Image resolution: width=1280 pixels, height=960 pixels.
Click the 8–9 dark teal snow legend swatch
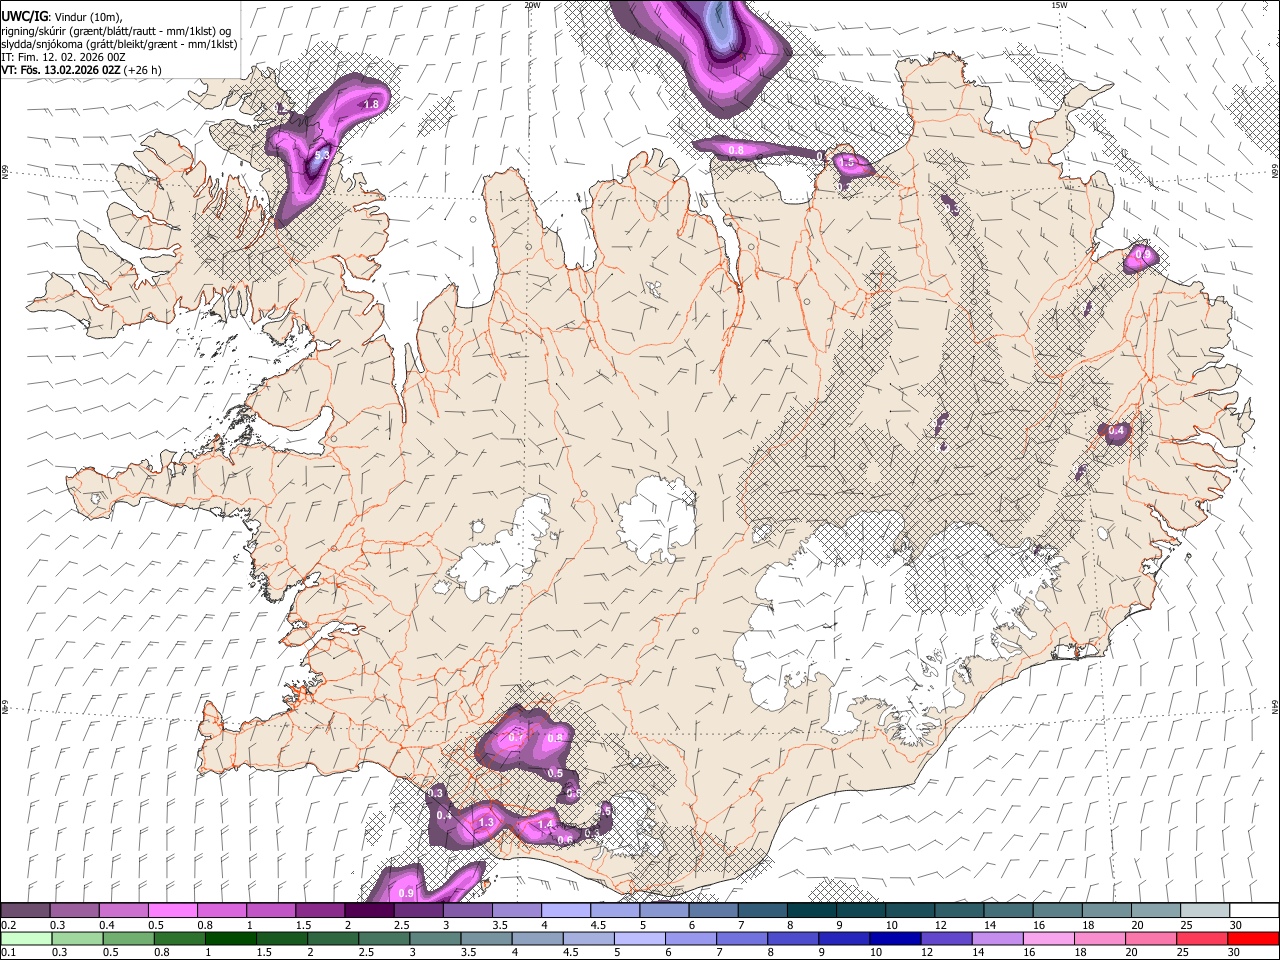click(x=812, y=911)
